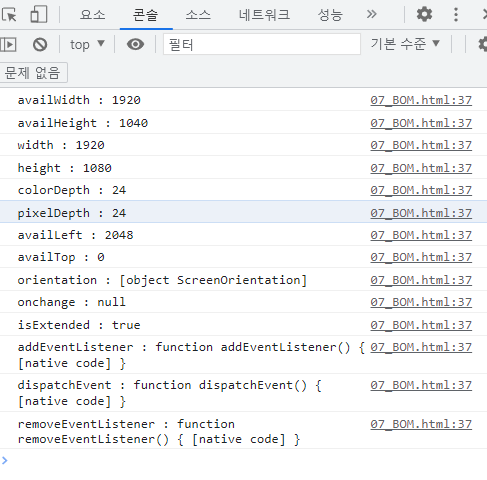The height and width of the screenshot is (480, 487).
Task: Open DevTools settings gear in the top bar
Action: coord(424,15)
